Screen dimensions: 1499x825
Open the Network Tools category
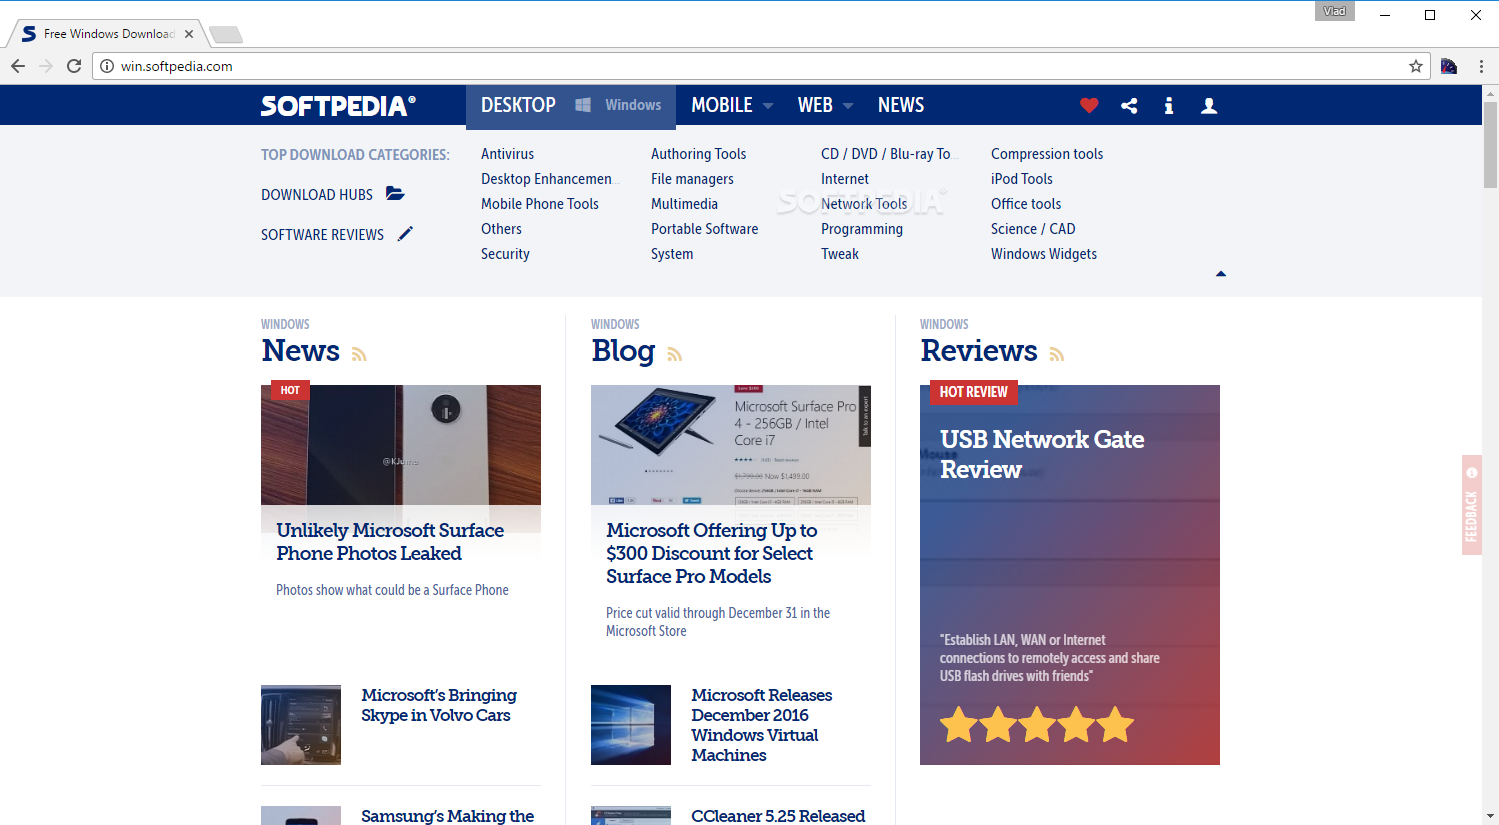tap(864, 204)
